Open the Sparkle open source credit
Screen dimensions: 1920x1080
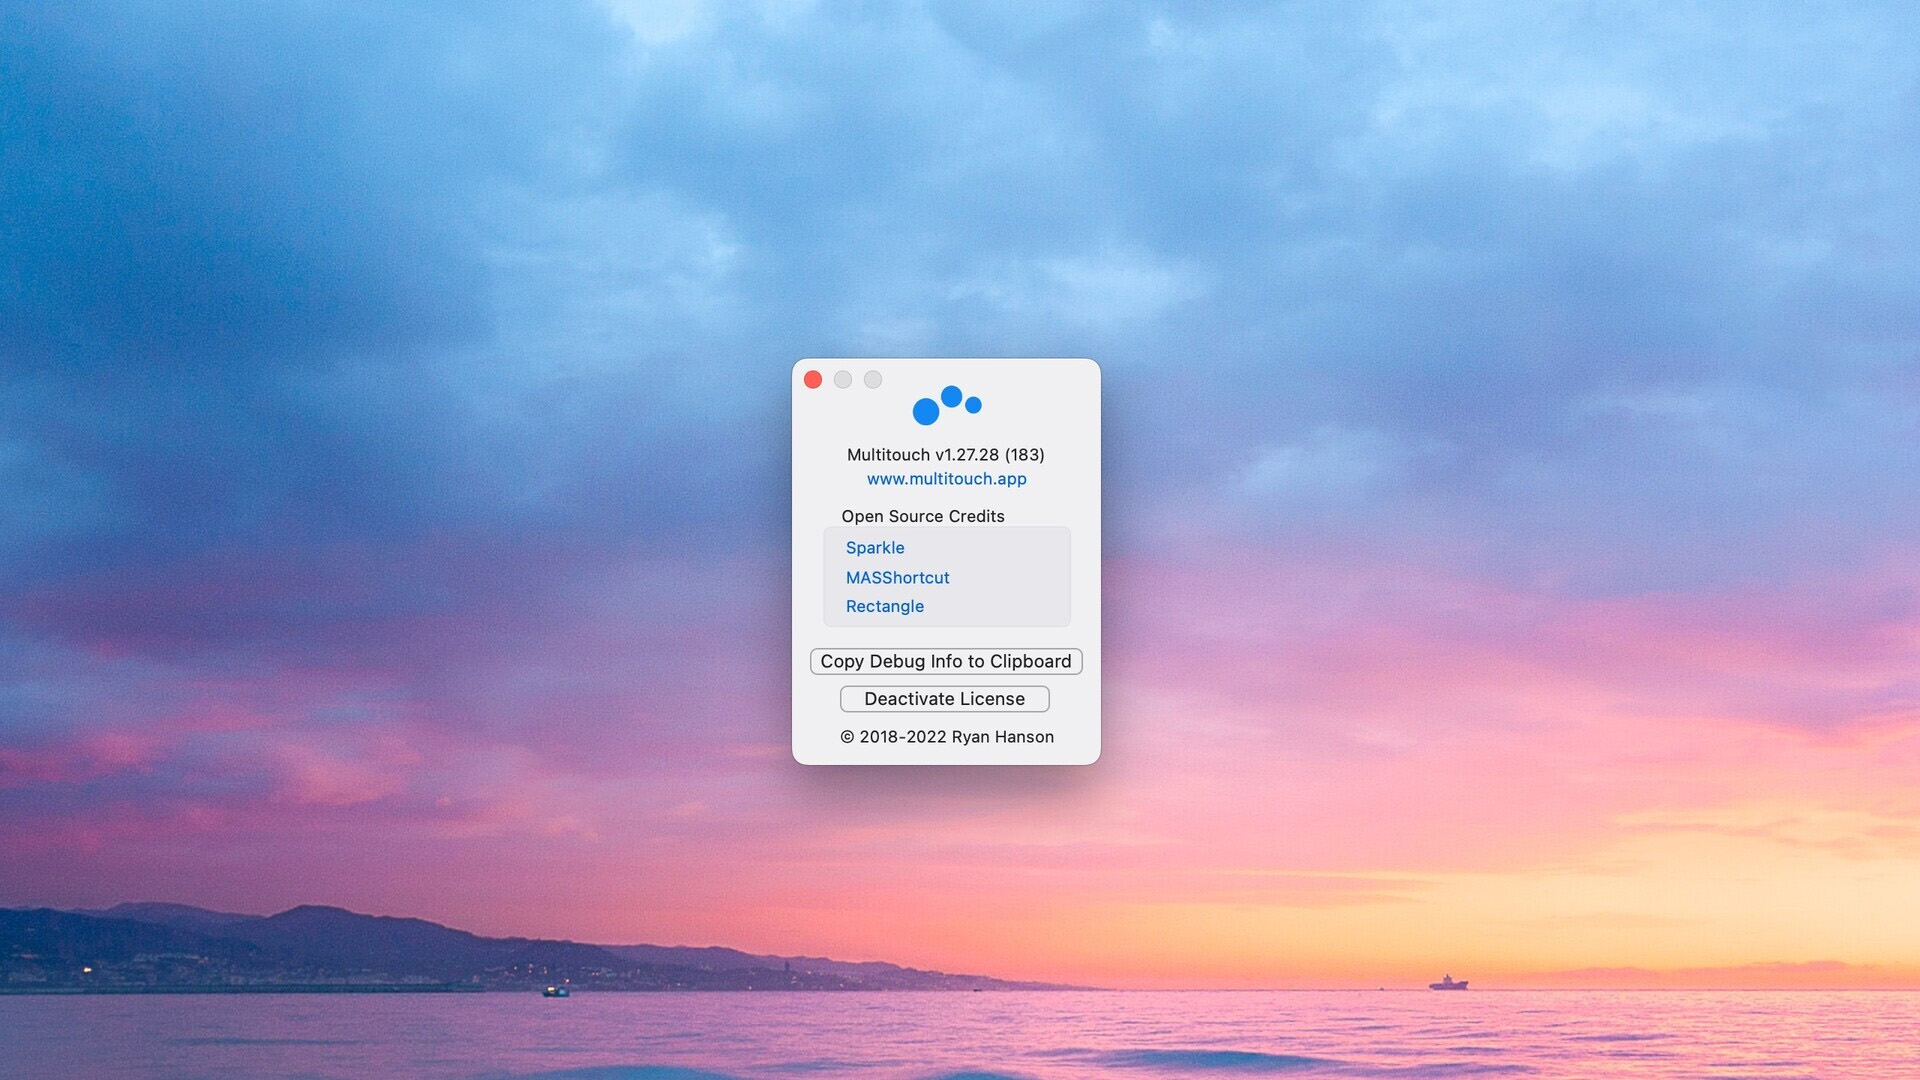point(875,548)
